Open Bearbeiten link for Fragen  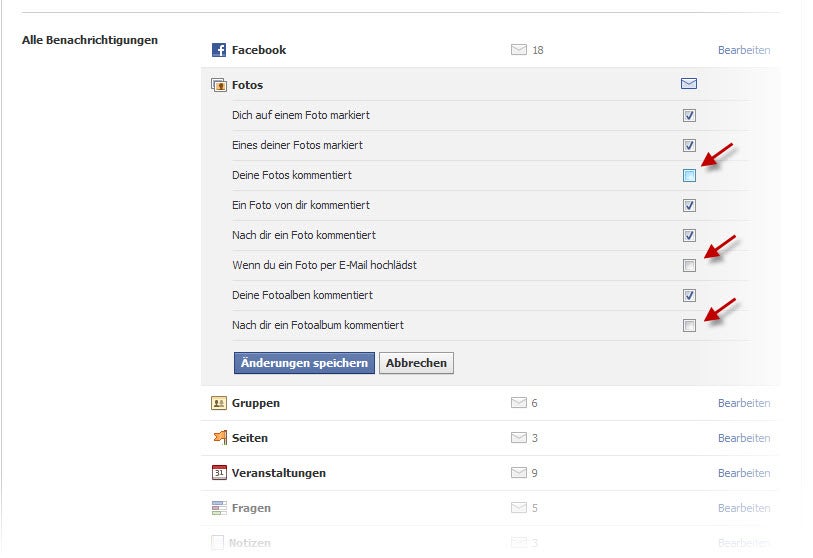[x=744, y=508]
